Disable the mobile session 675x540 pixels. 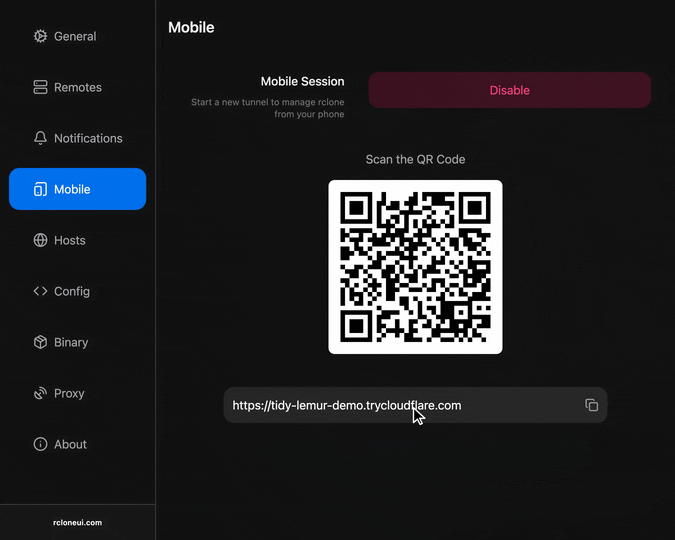tap(510, 90)
